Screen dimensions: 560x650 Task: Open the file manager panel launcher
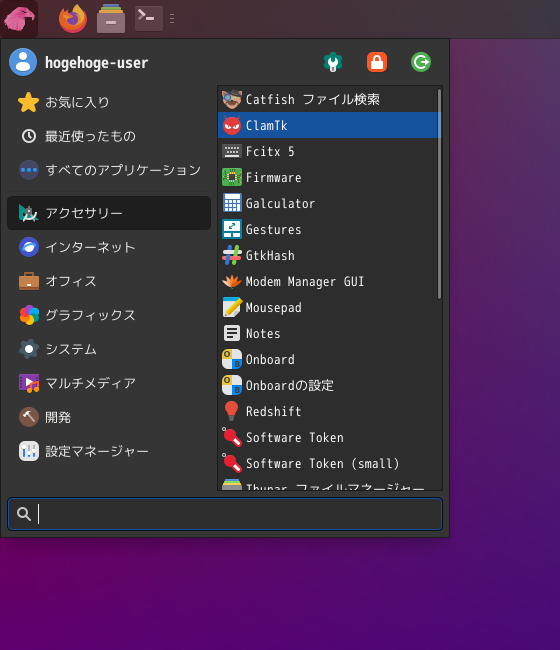point(111,19)
